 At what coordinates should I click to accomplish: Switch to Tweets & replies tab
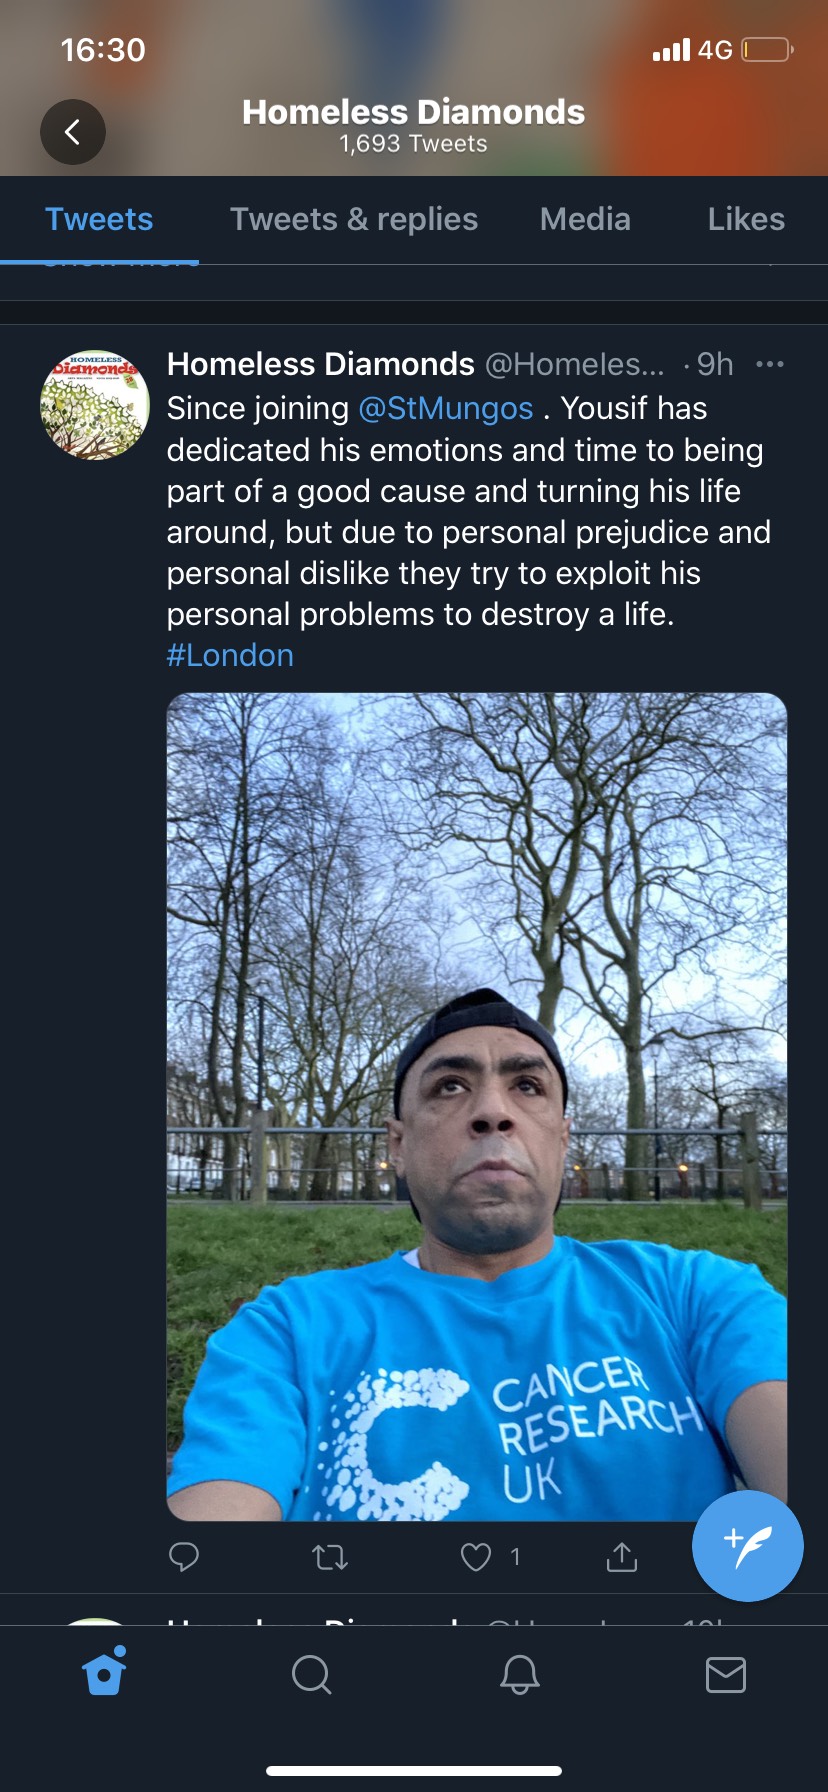tap(354, 219)
